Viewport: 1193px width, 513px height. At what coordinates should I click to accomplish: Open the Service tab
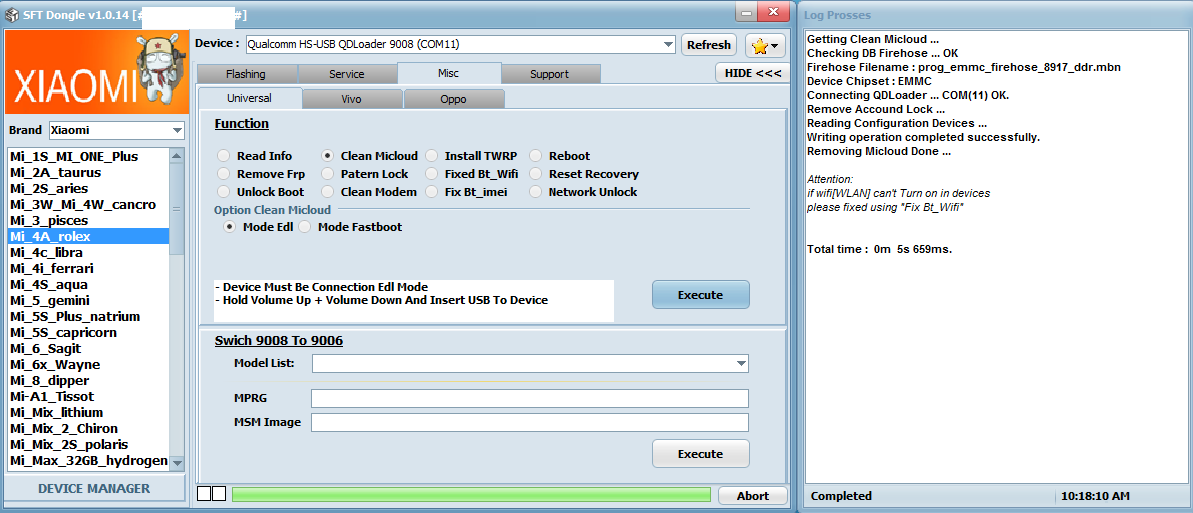point(347,74)
